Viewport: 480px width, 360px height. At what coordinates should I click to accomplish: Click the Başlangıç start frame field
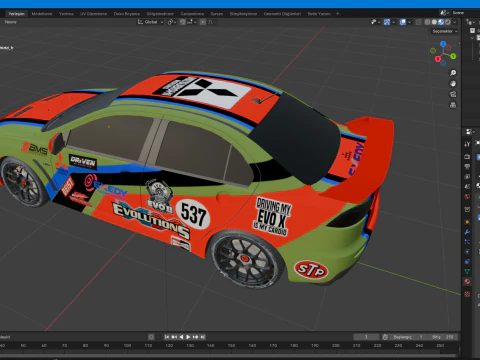407,337
